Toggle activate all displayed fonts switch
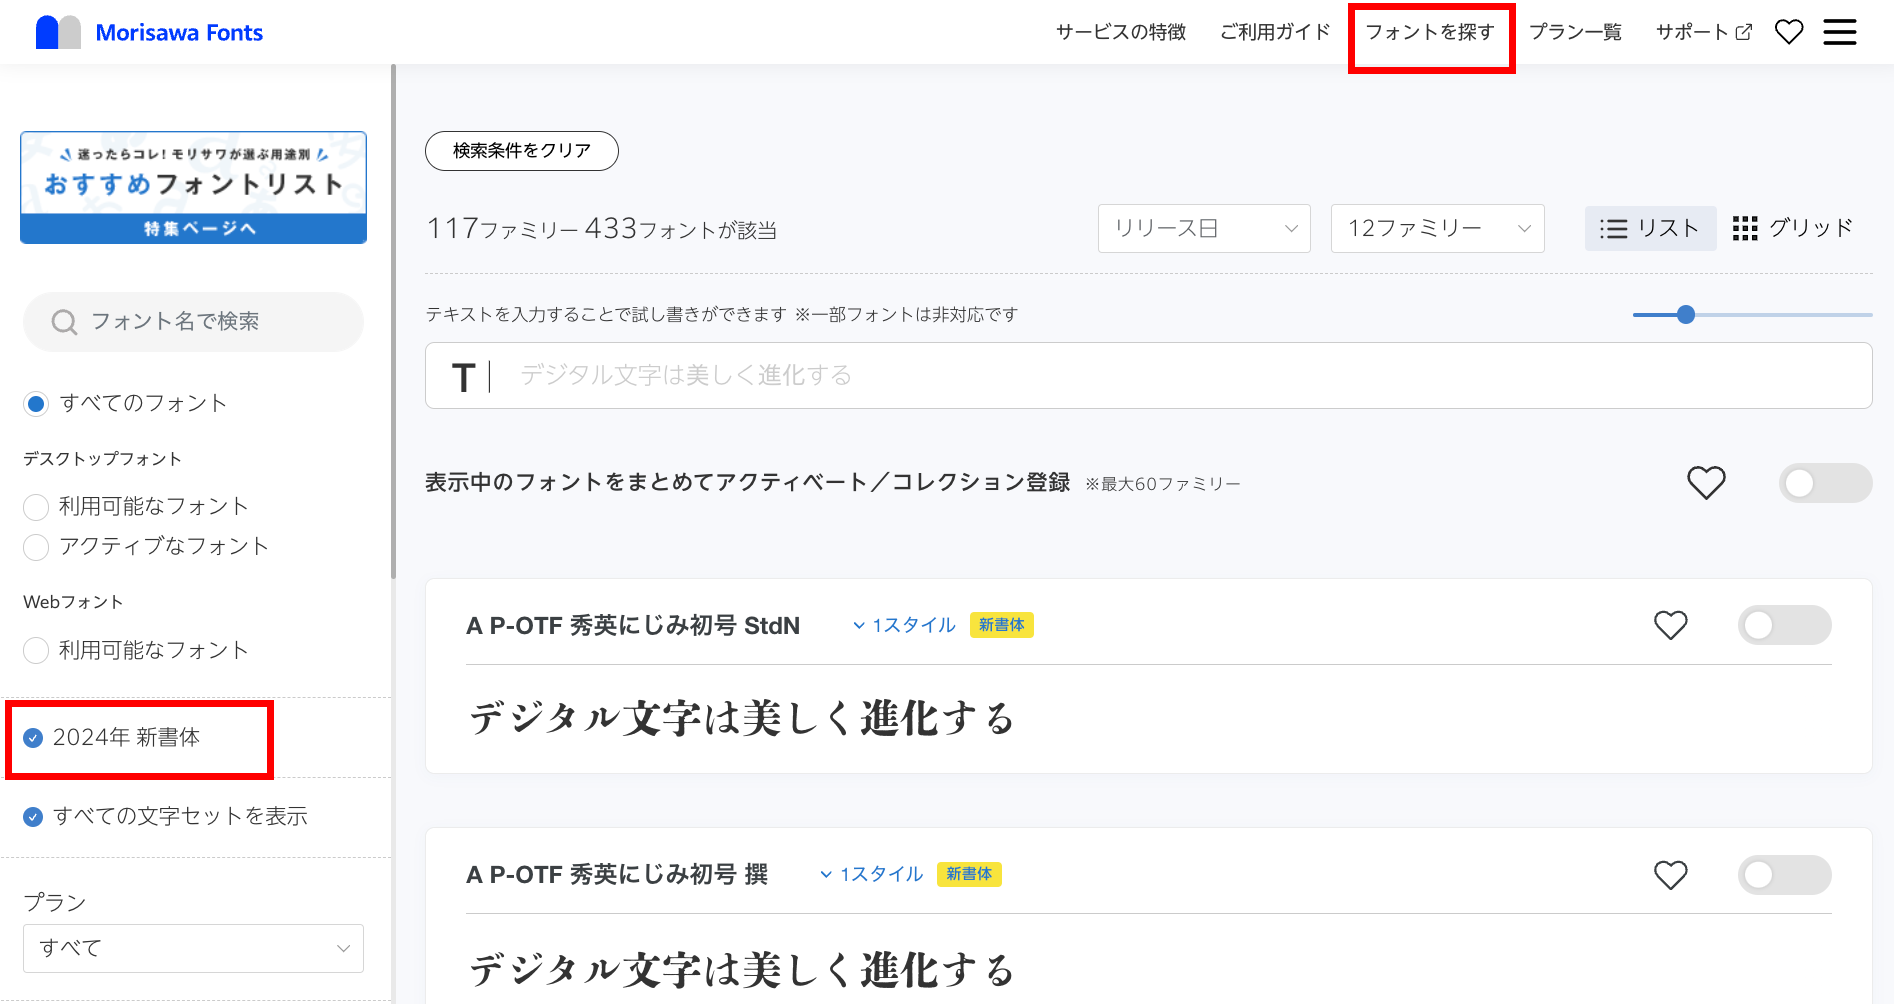 point(1825,483)
